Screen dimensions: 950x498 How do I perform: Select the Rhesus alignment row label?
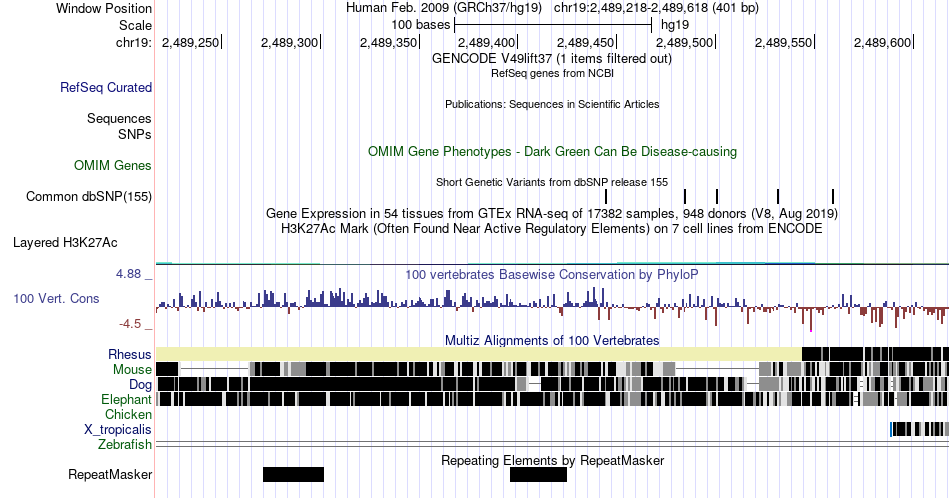[130, 354]
